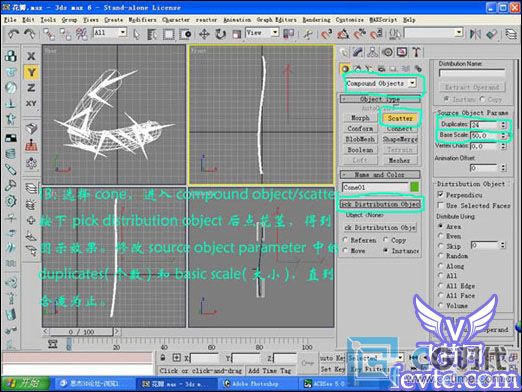Image resolution: width=522 pixels, height=392 pixels.
Task: Click the Scatter object type button
Action: click(x=400, y=118)
